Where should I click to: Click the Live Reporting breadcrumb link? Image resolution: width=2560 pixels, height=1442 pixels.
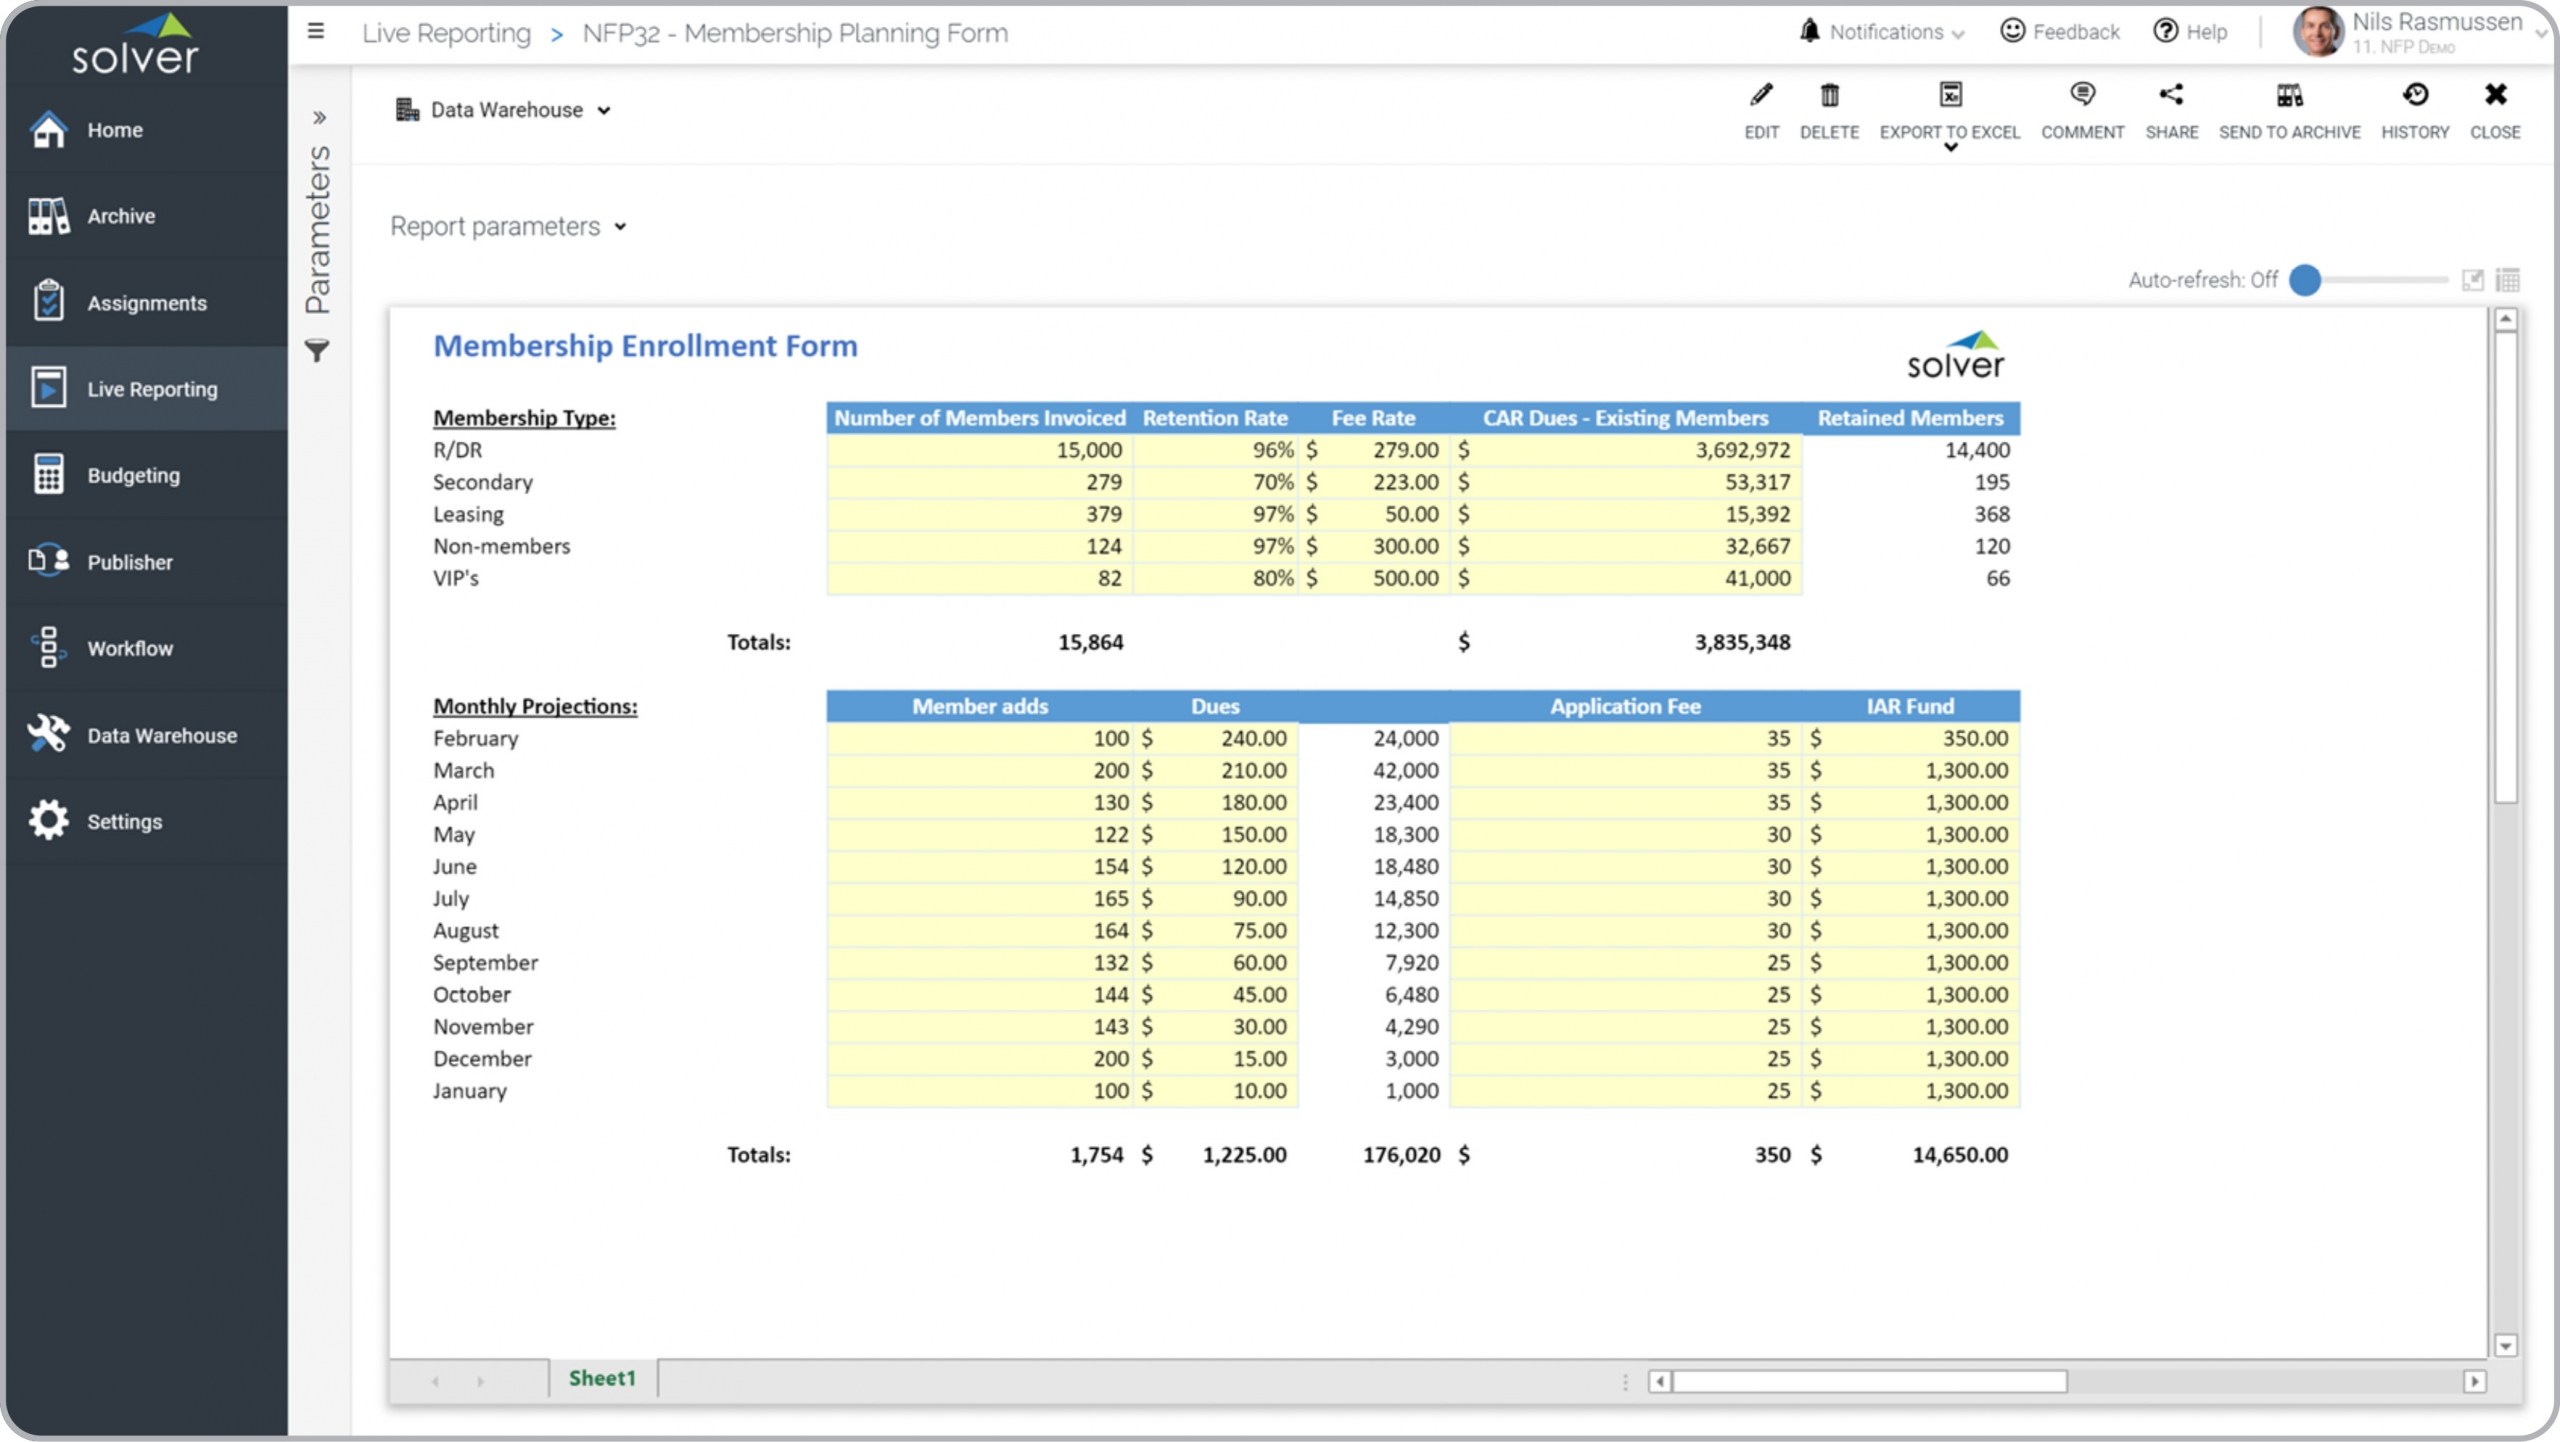[x=446, y=33]
